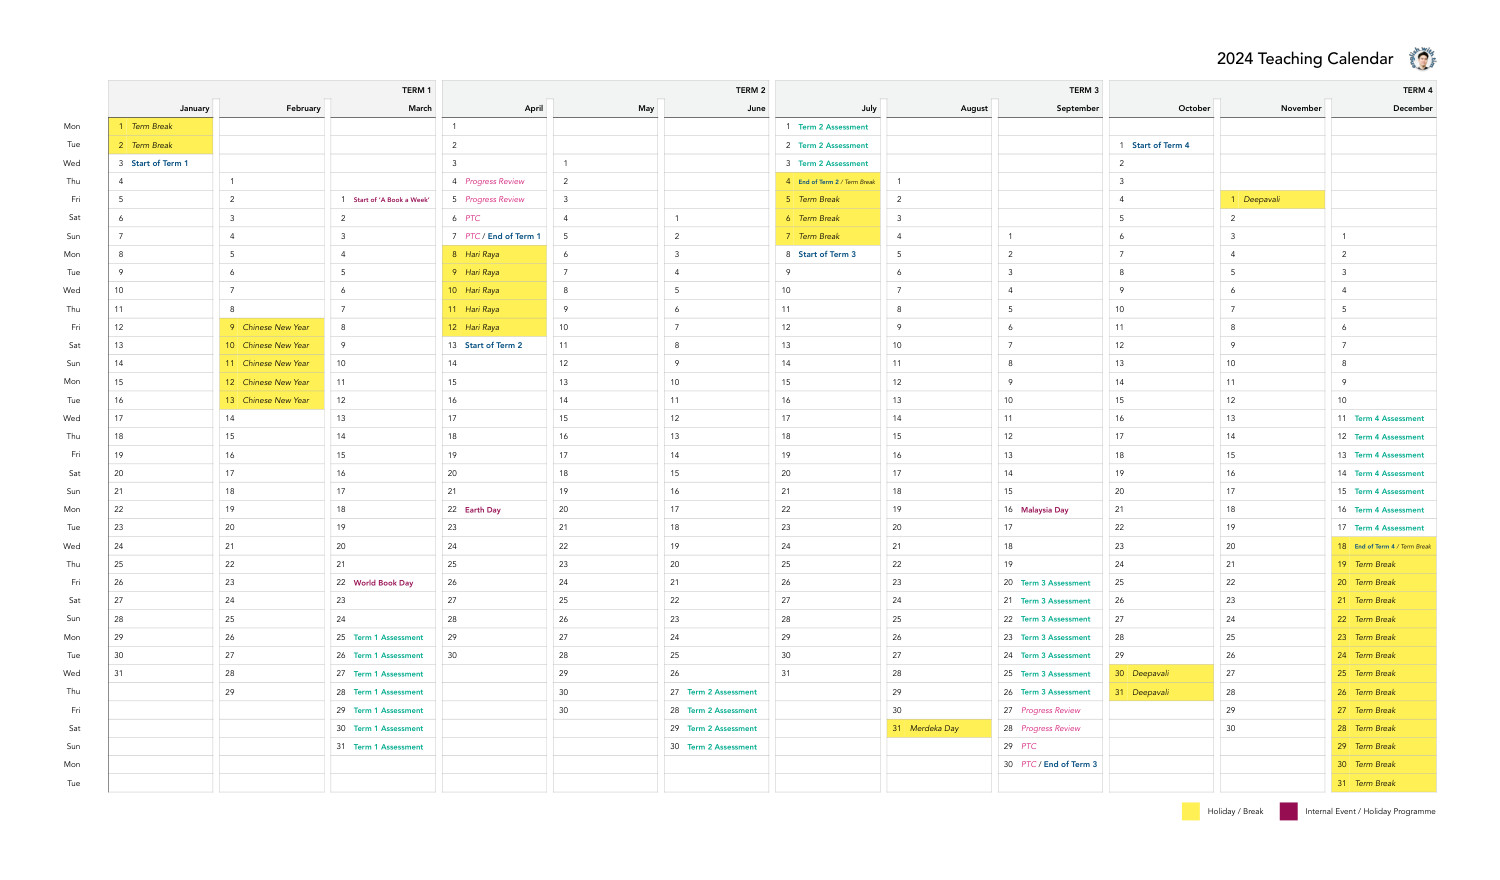Click PTC entry on September 29
1500x880 pixels.
pyautogui.click(x=1028, y=746)
